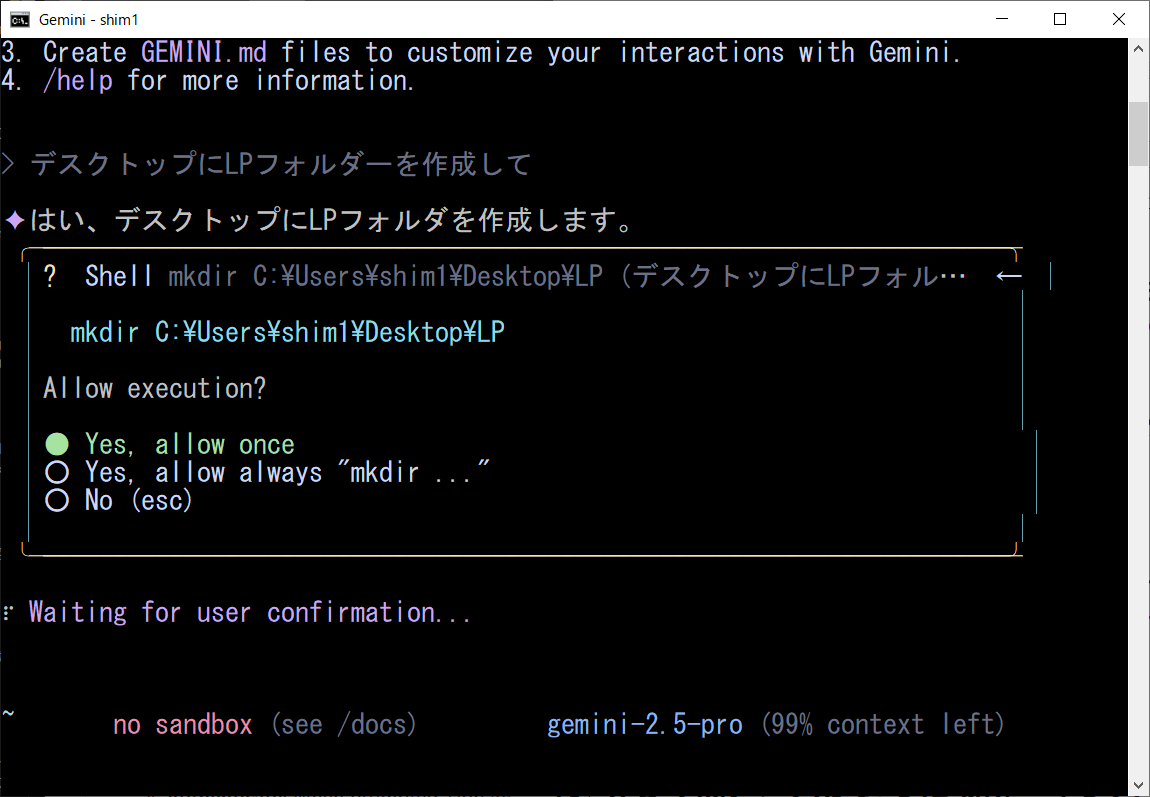
Task: Click the left arrow icon in Shell header
Action: point(1008,276)
